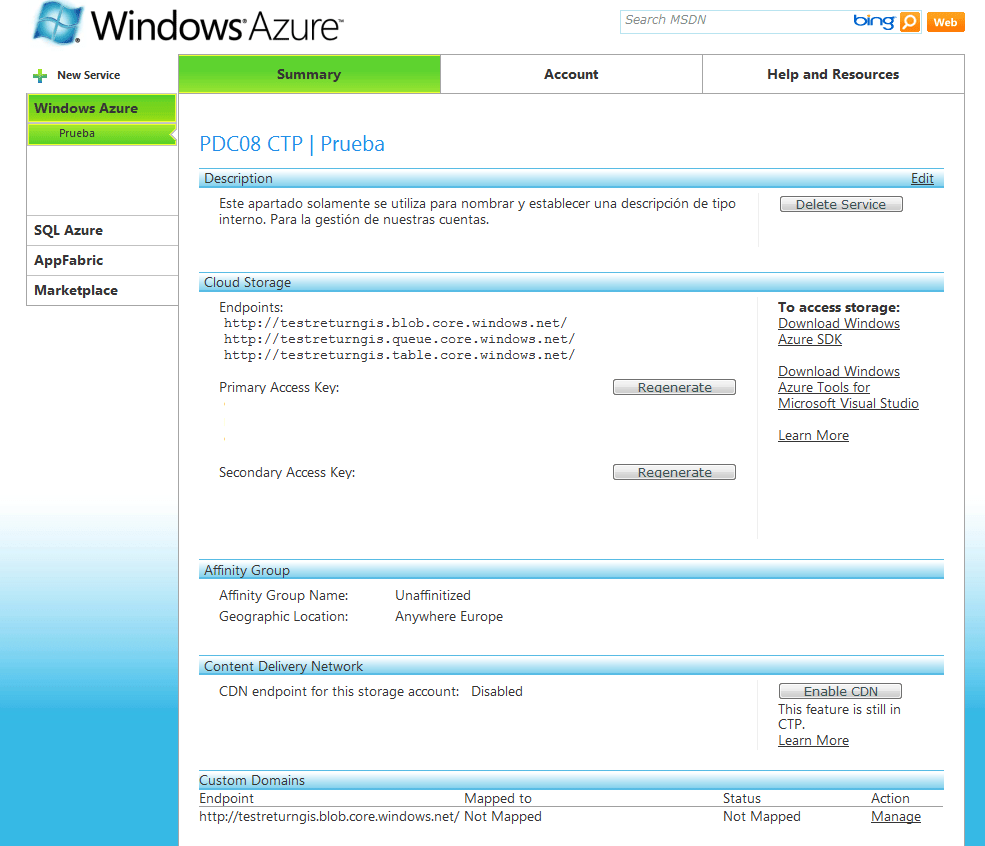This screenshot has height=846, width=985.
Task: Open Download Windows Azure SDK link
Action: (x=839, y=332)
